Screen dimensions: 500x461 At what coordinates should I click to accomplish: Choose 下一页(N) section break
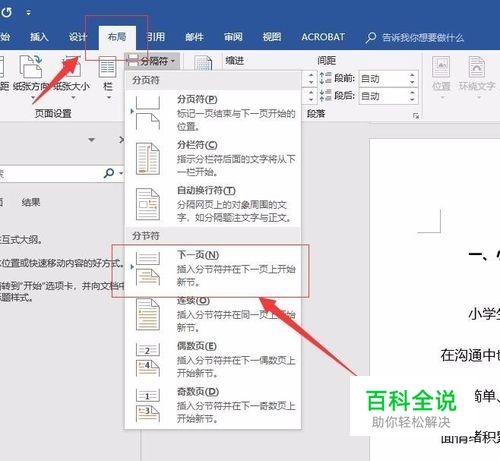pos(213,269)
